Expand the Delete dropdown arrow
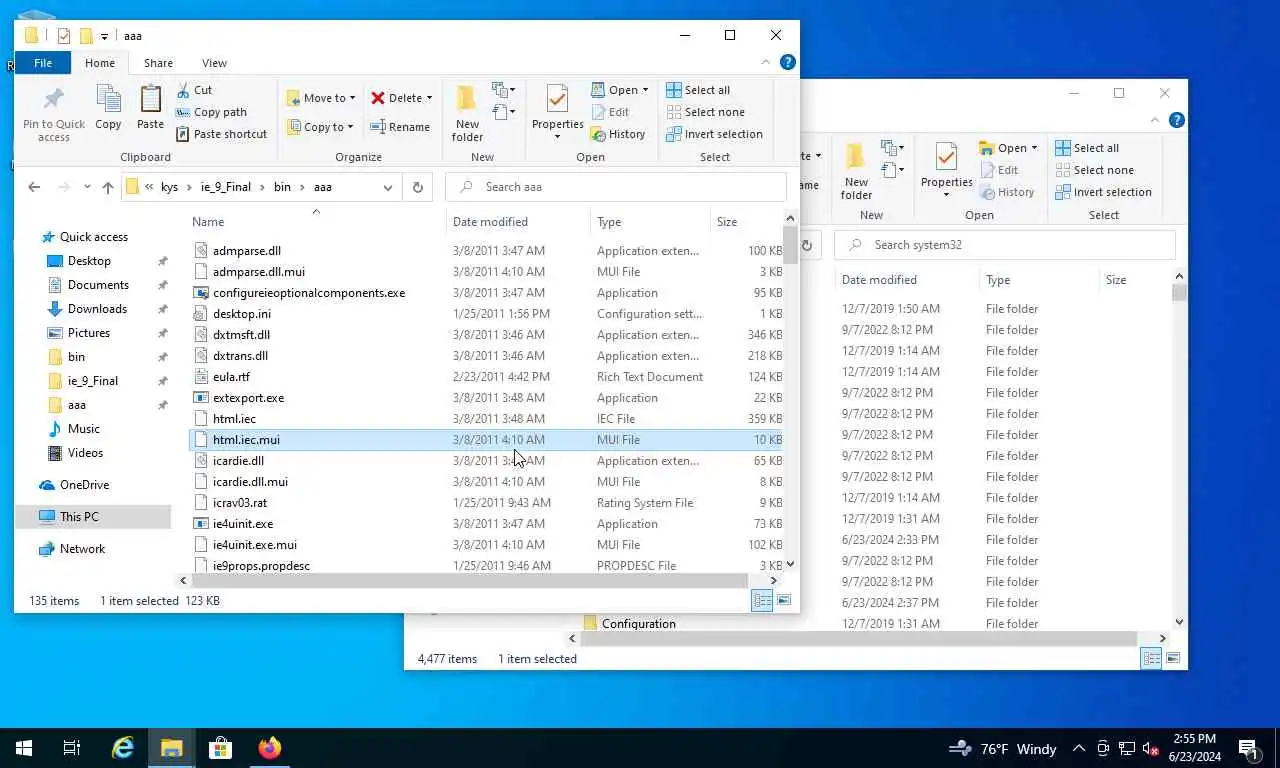 click(429, 98)
